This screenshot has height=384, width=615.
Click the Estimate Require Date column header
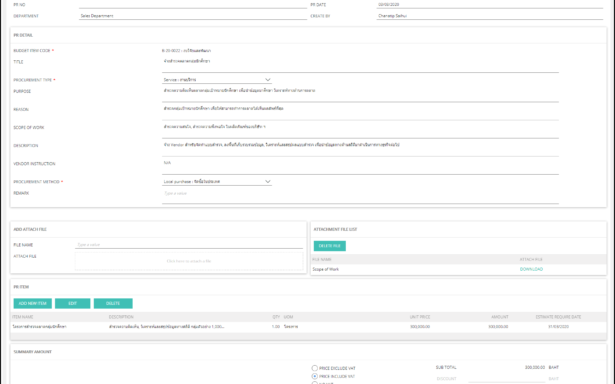[x=558, y=317]
